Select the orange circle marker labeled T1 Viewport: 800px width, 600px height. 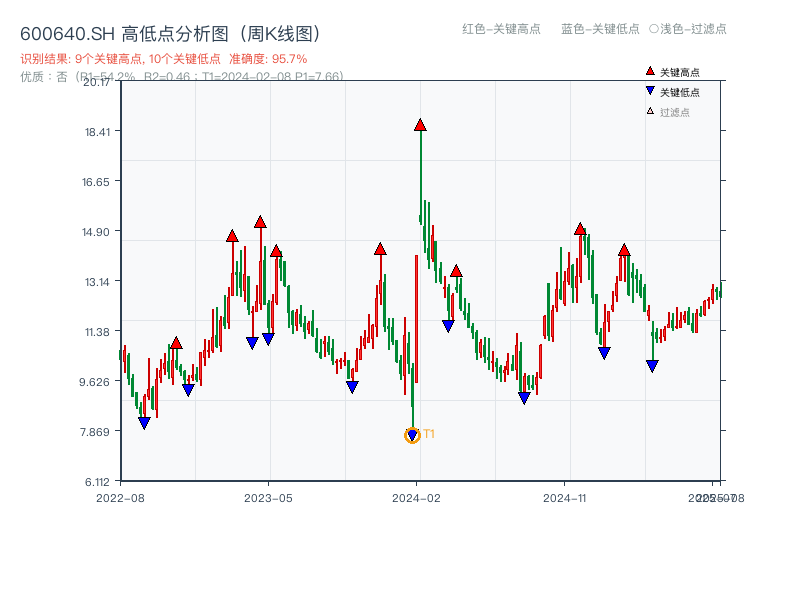413,434
